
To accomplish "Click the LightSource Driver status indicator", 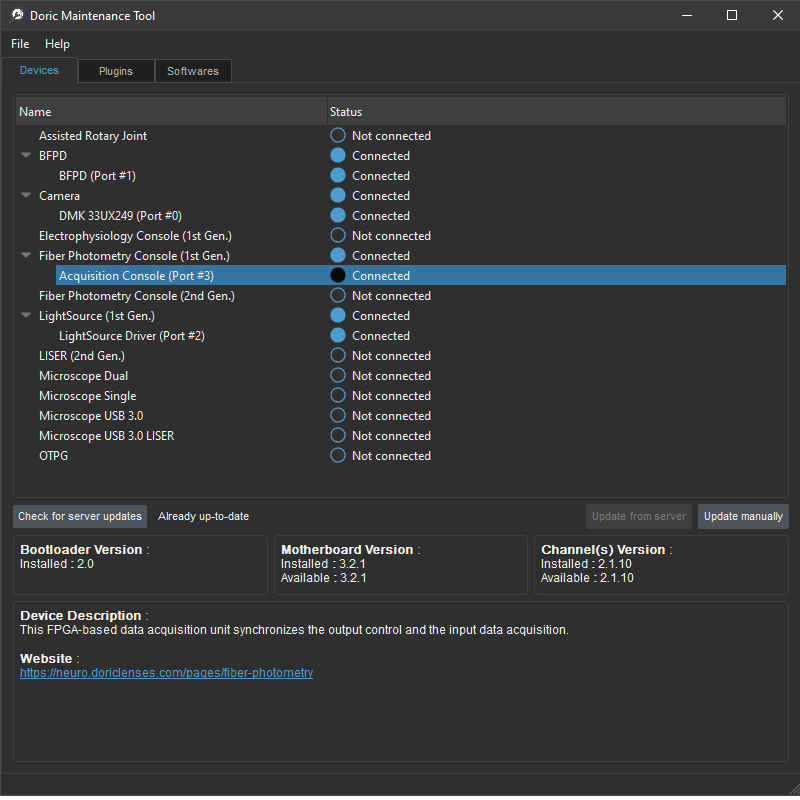I will (338, 336).
